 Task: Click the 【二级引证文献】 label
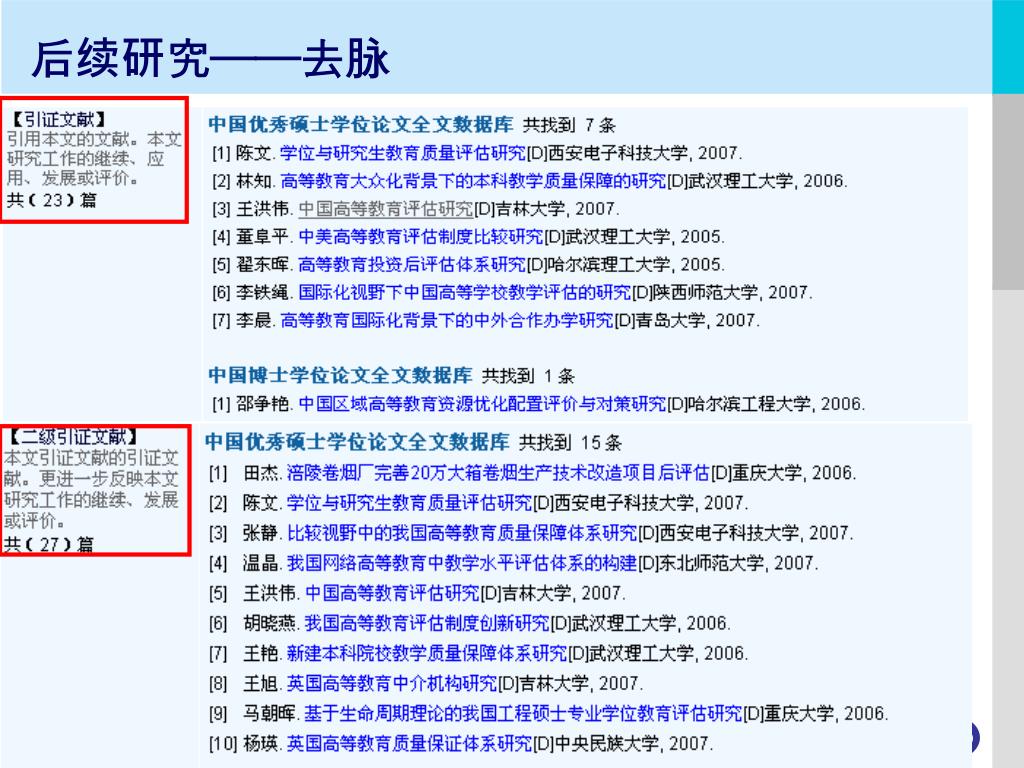[x=72, y=436]
